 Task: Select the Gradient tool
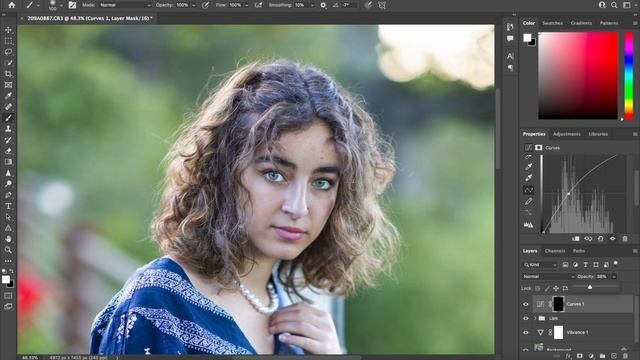8,162
